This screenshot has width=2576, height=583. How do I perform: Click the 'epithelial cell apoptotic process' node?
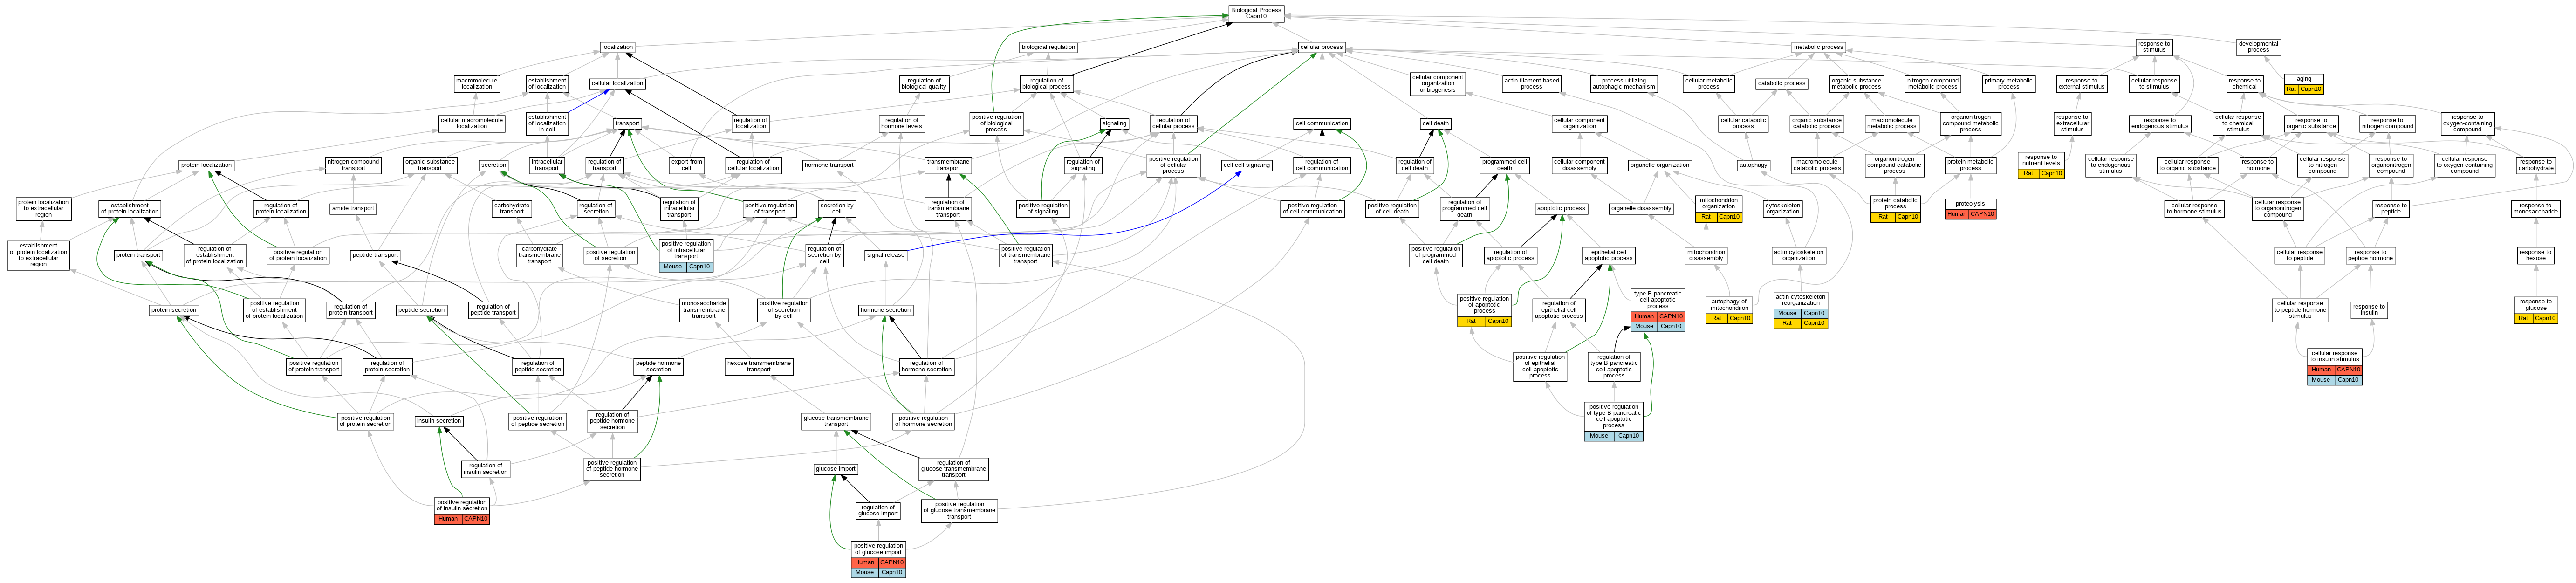(1608, 255)
